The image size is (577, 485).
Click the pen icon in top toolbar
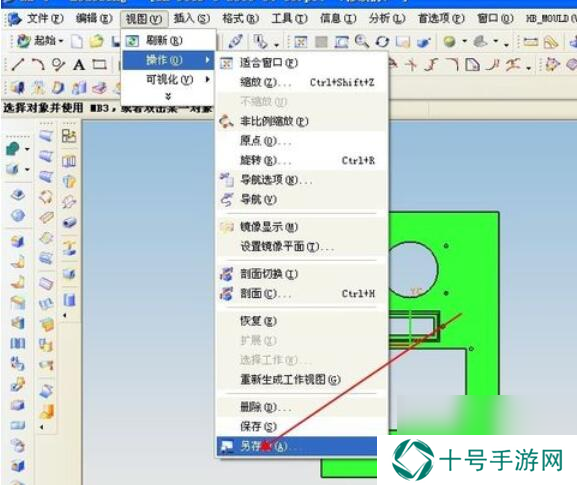click(x=236, y=41)
